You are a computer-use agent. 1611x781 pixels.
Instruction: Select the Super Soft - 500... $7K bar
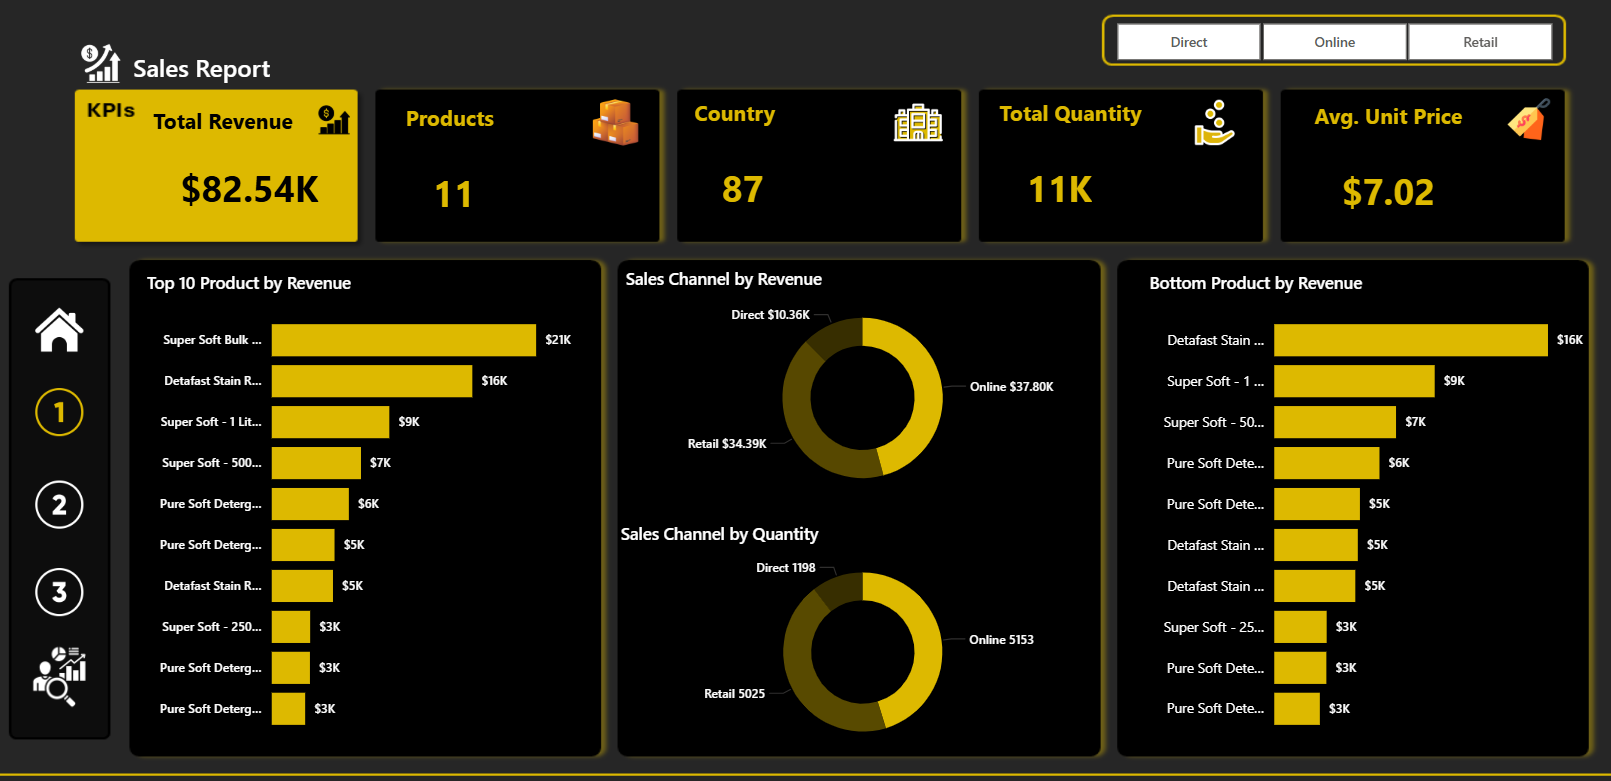pos(316,463)
